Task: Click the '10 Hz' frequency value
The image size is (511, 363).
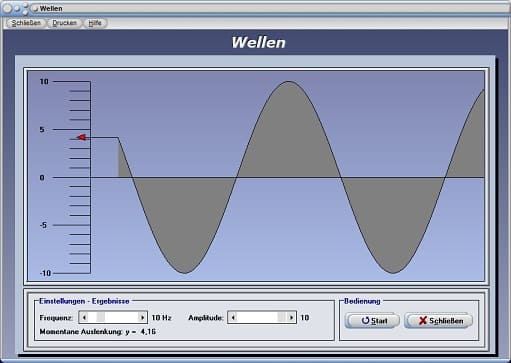Action: 161,318
